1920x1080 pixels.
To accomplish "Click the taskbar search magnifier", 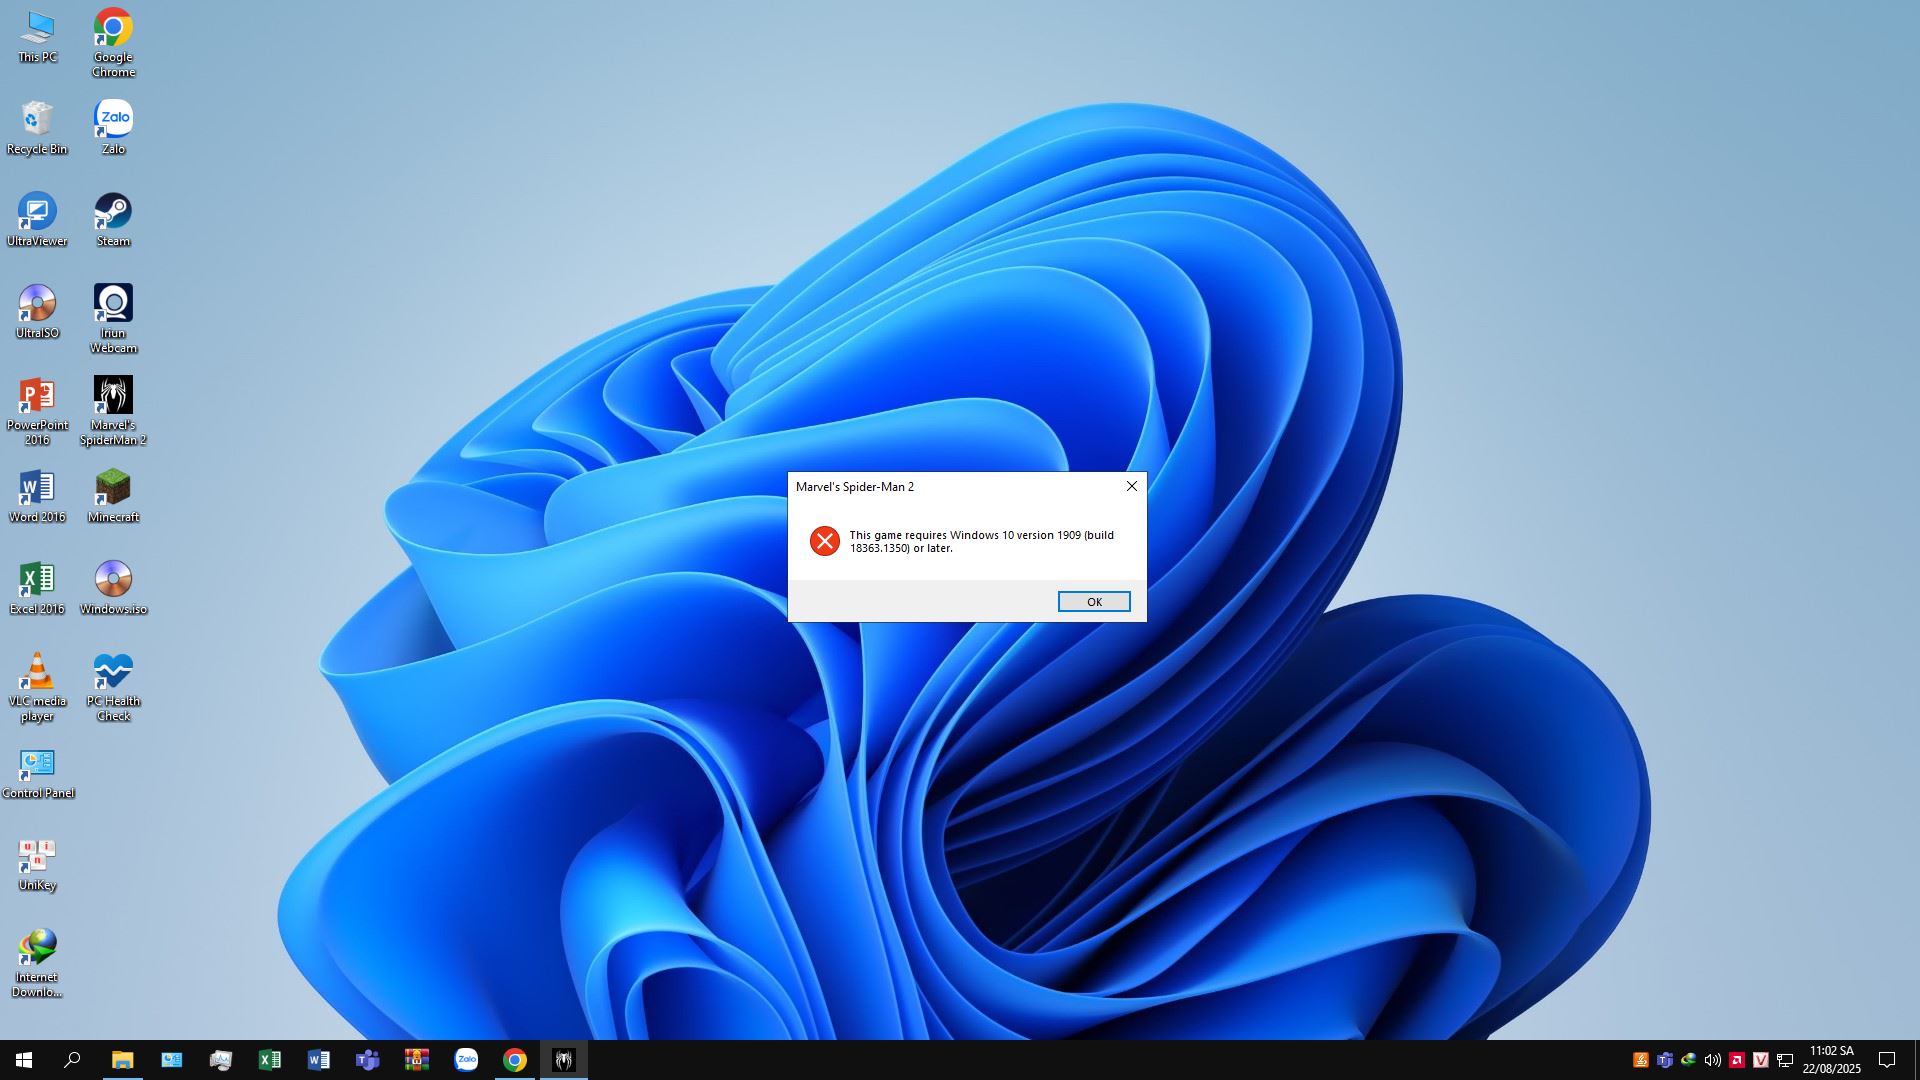I will point(72,1060).
